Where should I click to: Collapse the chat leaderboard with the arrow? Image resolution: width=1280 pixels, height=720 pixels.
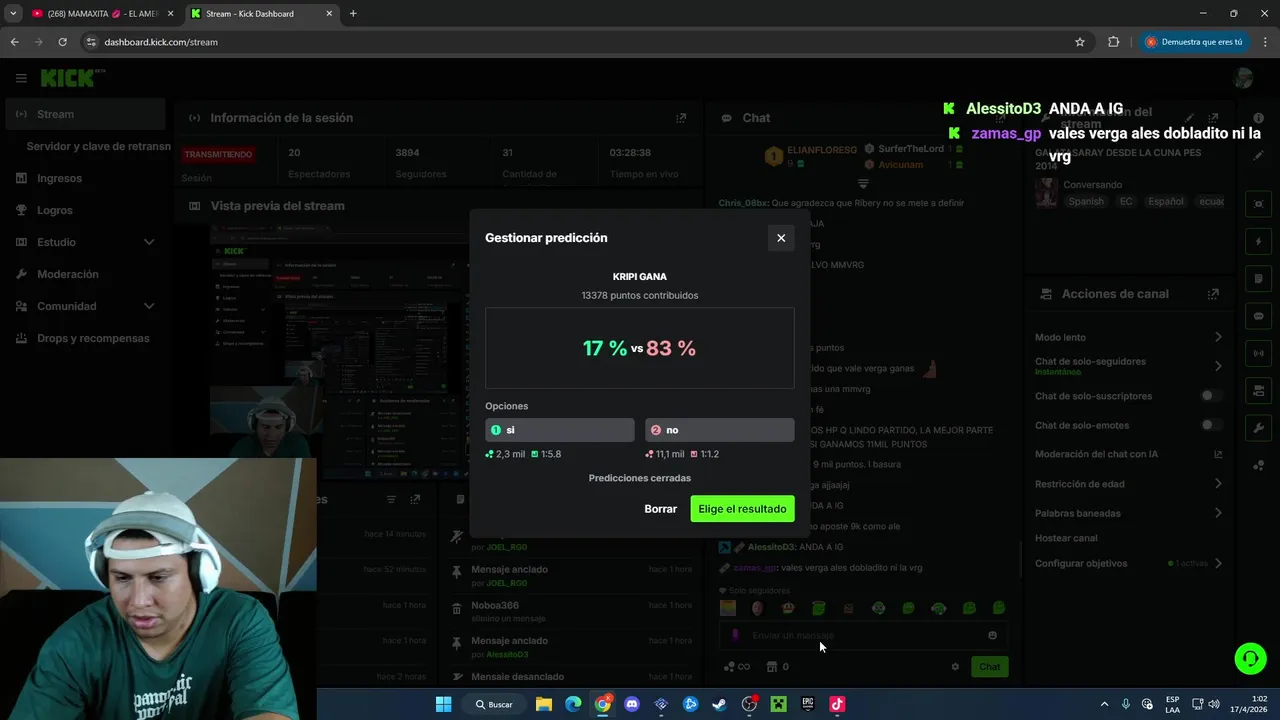[863, 184]
